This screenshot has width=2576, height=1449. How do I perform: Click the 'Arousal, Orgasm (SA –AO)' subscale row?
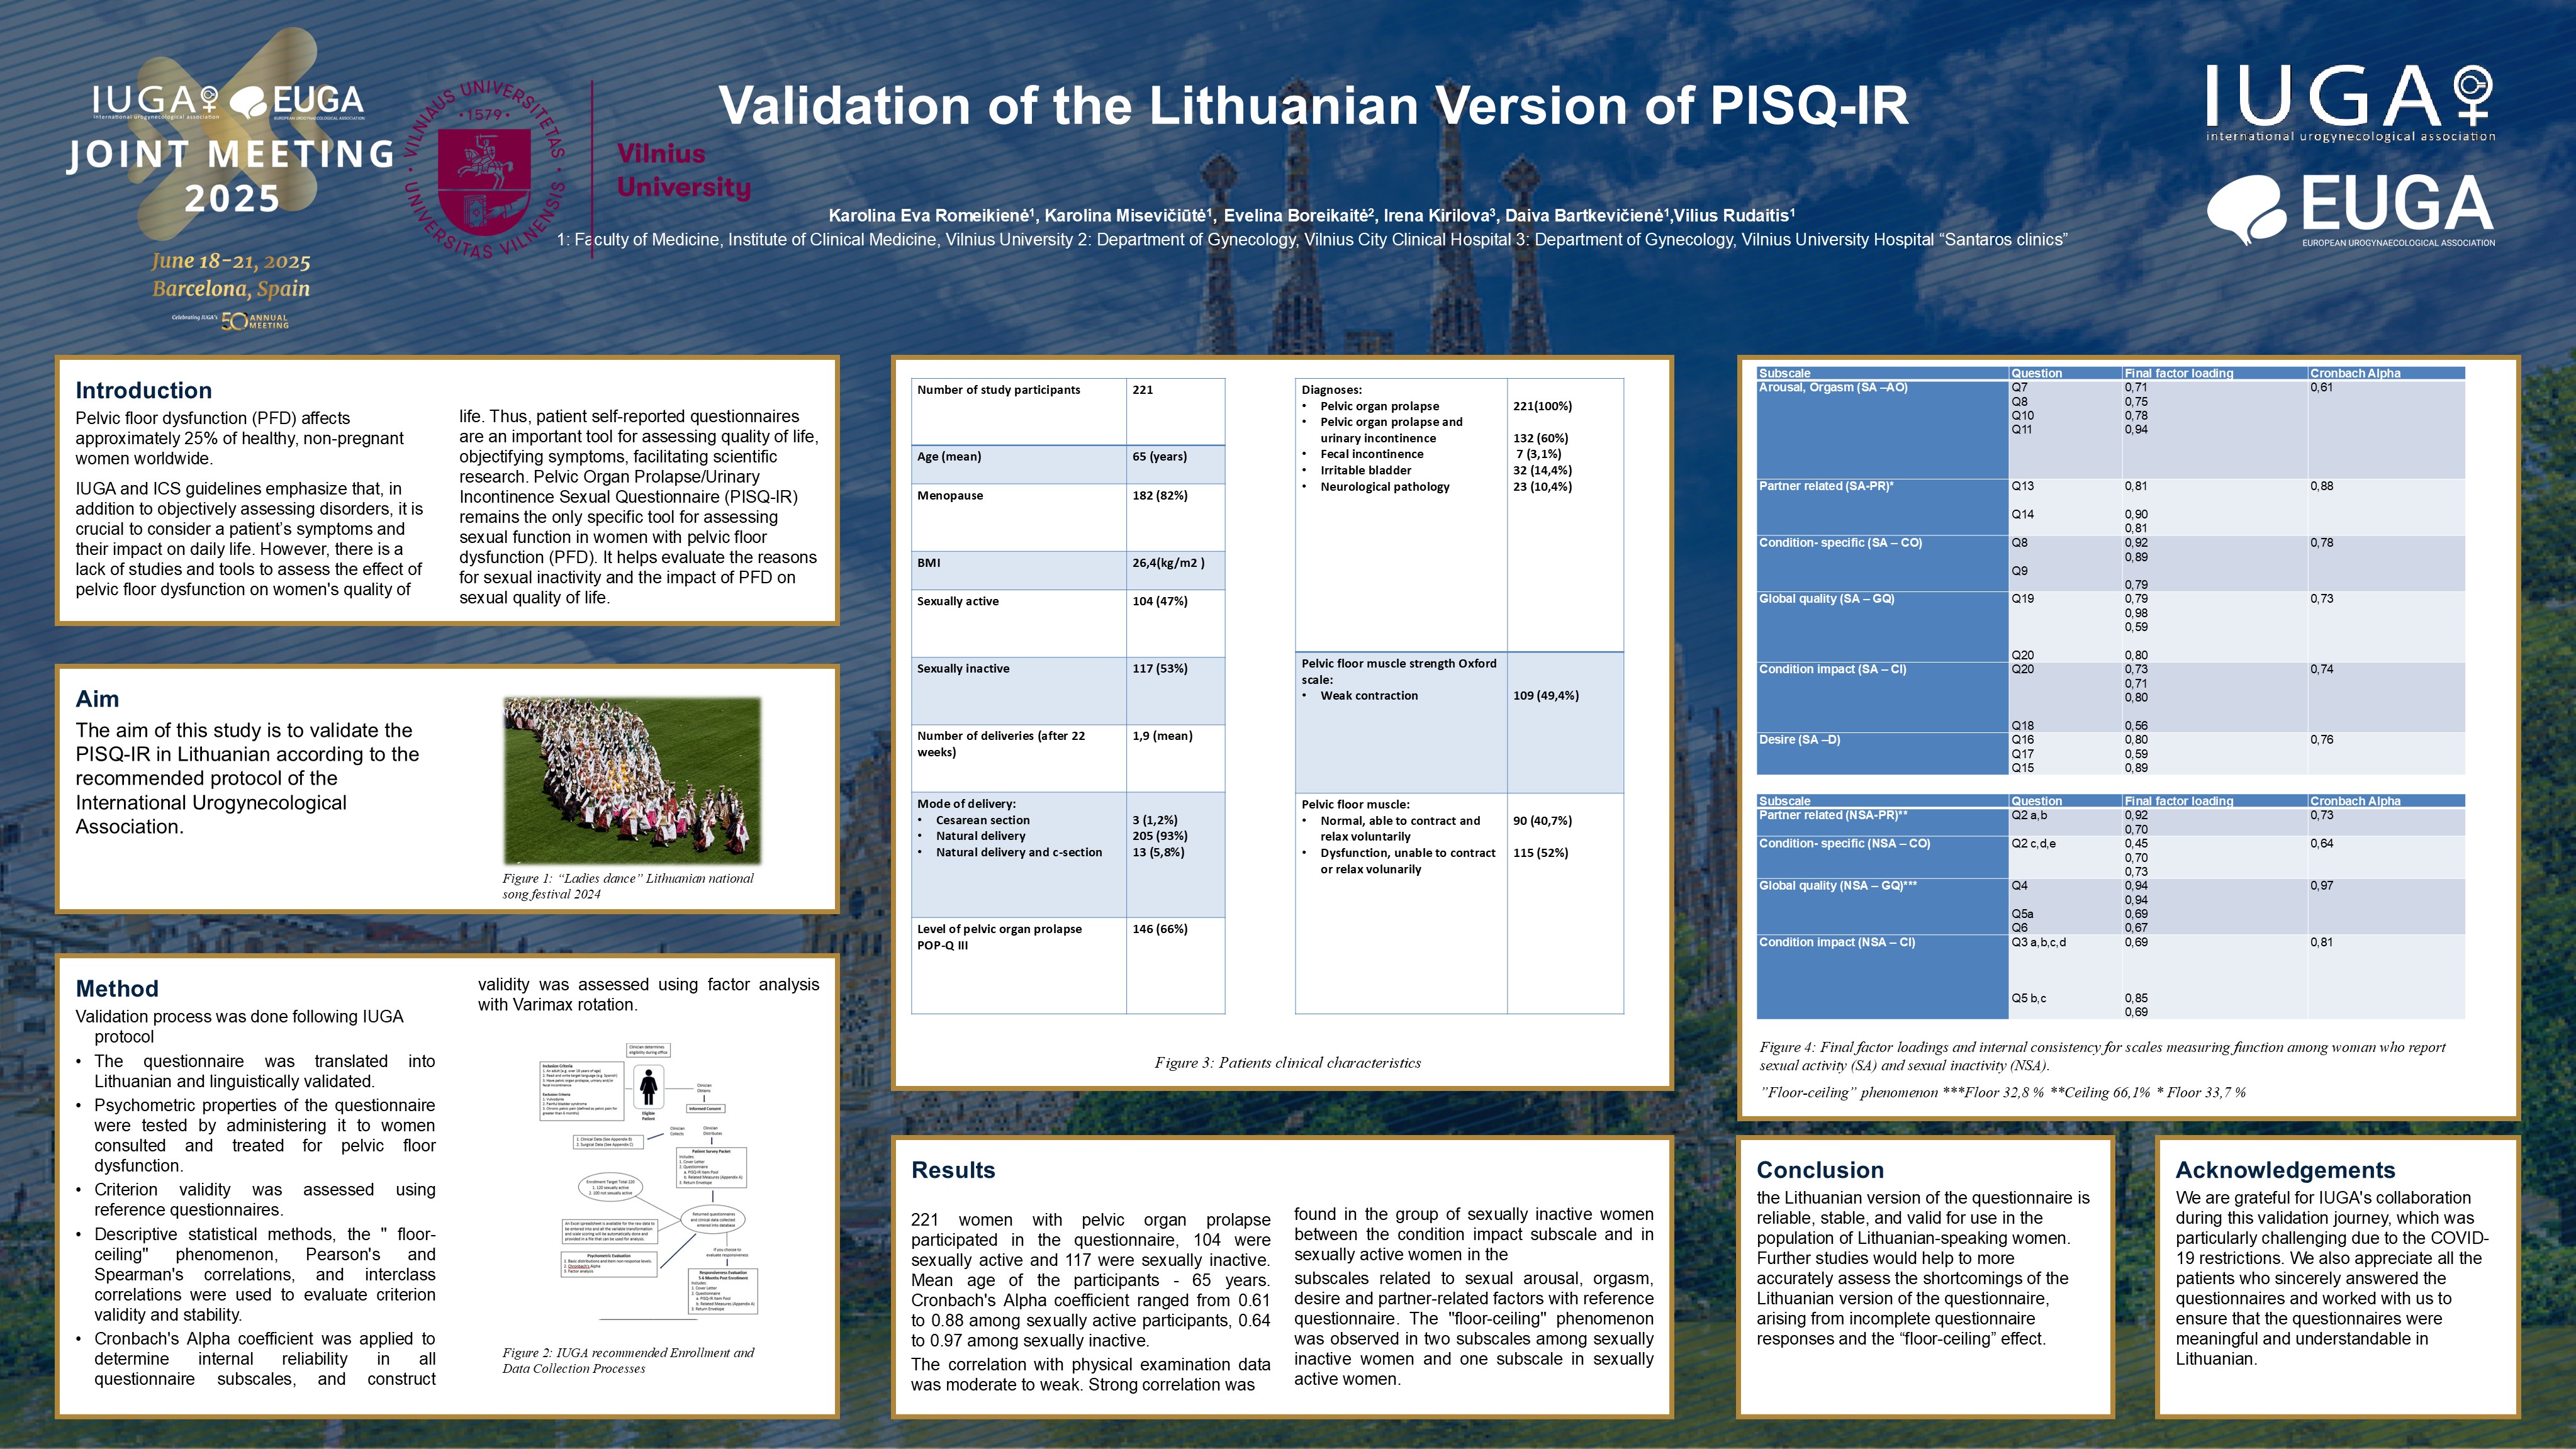2110,429
